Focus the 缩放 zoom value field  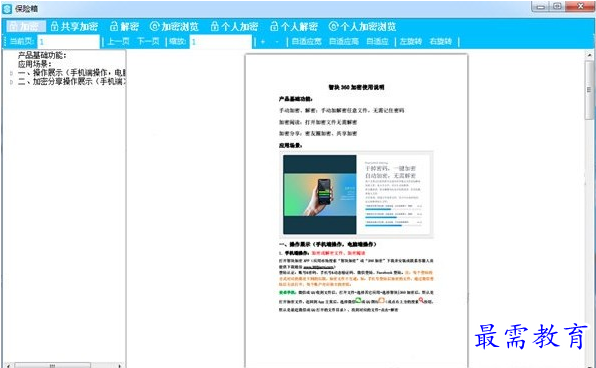[x=221, y=41]
